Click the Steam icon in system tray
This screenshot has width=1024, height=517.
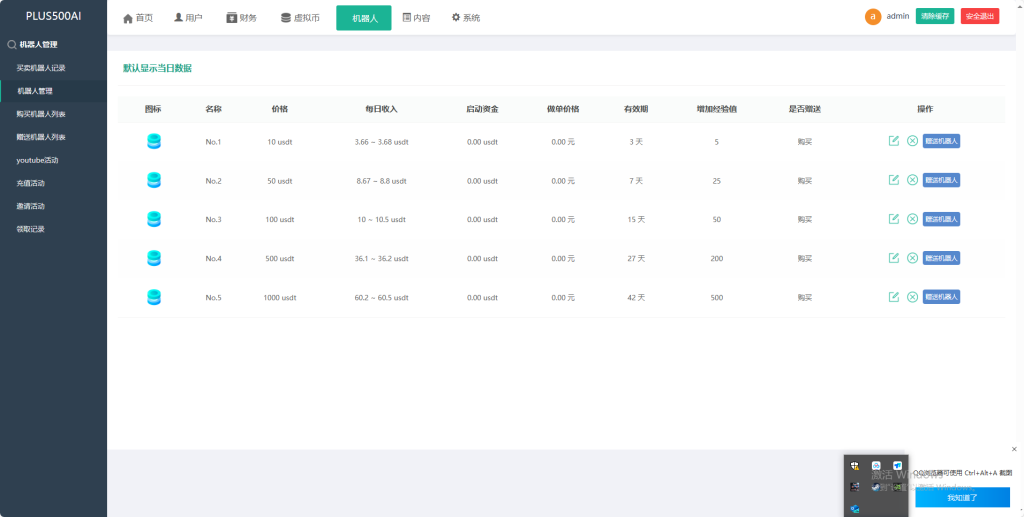876,487
